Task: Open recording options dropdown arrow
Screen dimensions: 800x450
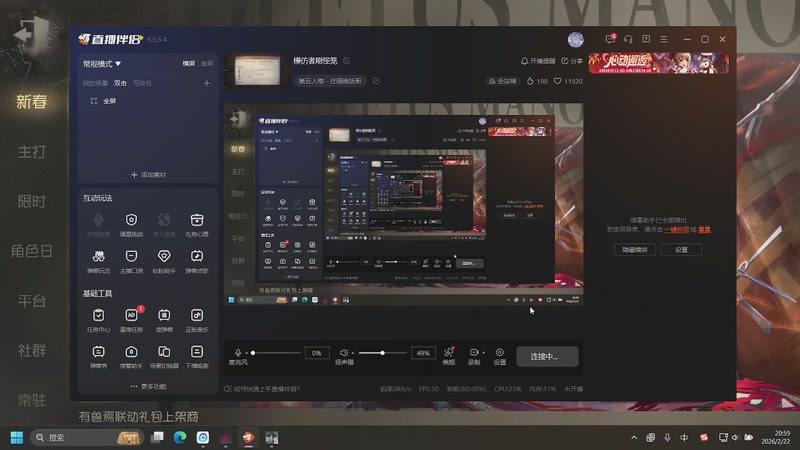Action: click(484, 353)
